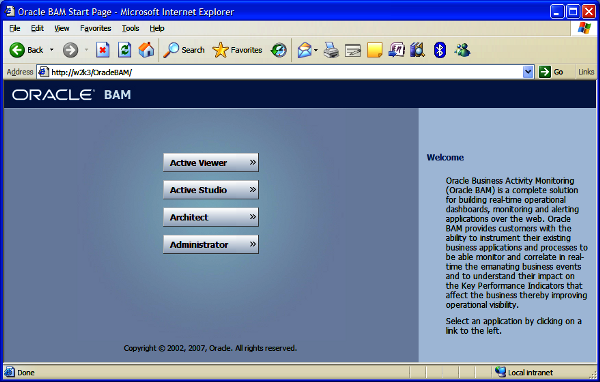The image size is (600, 382).
Task: Click the yellow note icon
Action: tap(375, 50)
